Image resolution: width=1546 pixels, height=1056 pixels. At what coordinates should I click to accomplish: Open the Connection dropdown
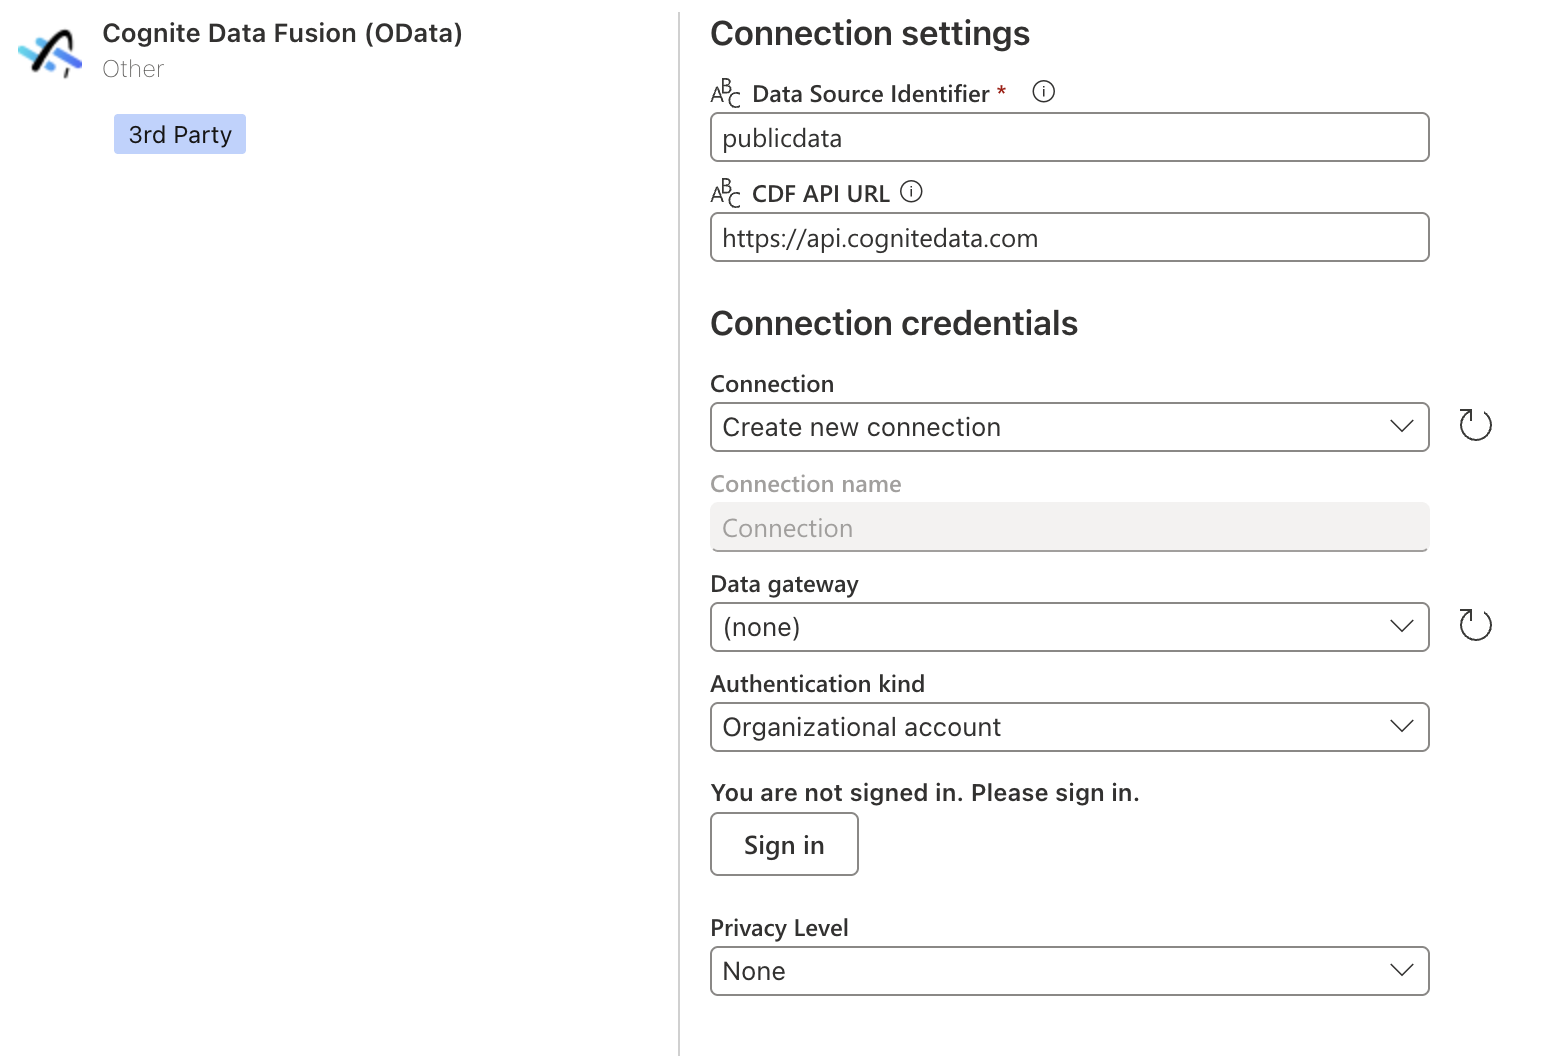tap(1069, 427)
